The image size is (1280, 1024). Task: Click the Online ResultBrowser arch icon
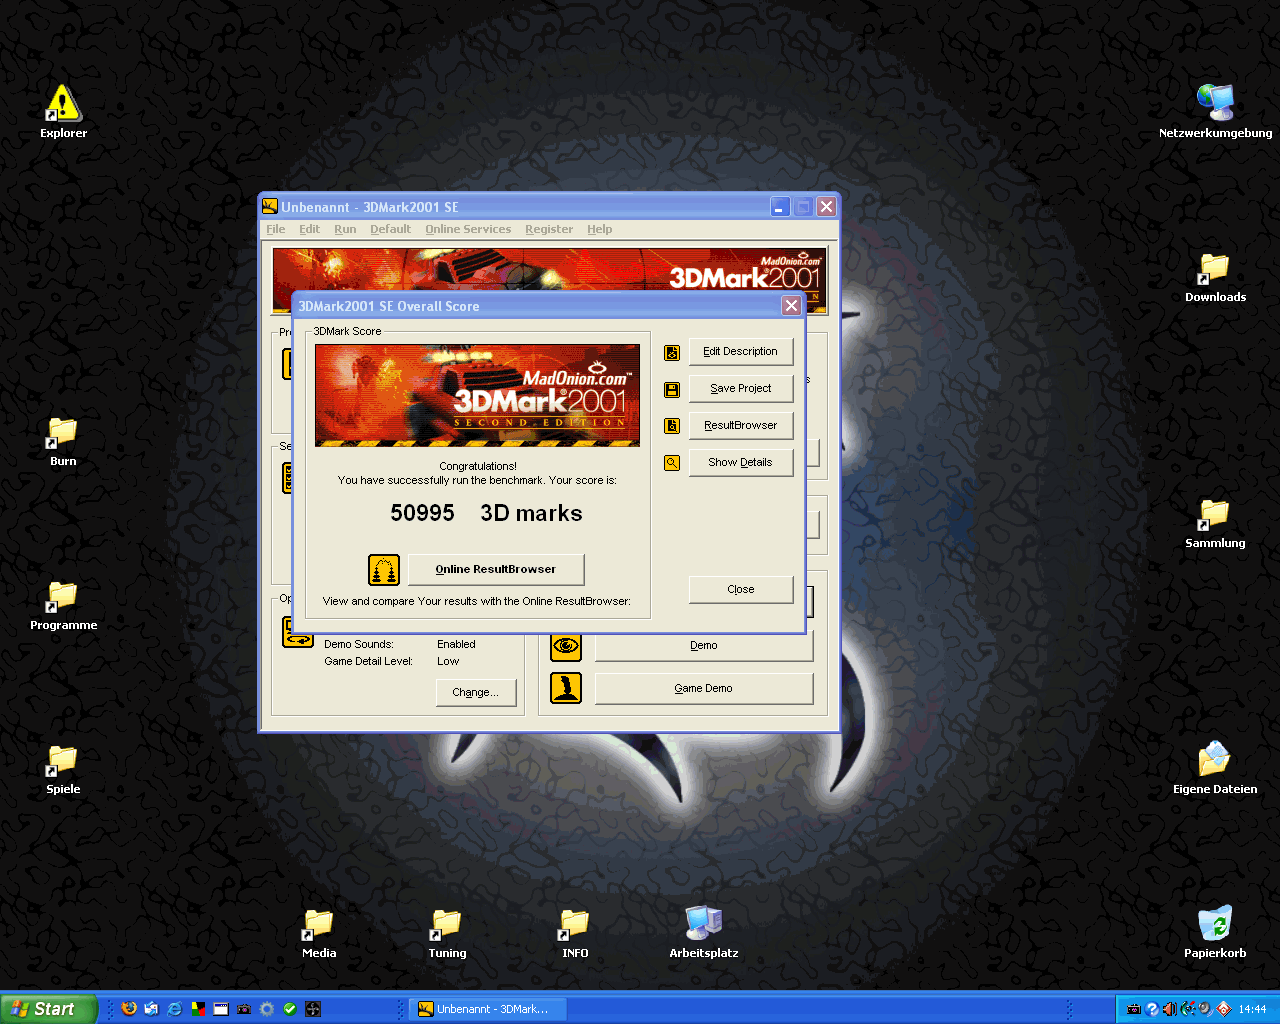(384, 570)
